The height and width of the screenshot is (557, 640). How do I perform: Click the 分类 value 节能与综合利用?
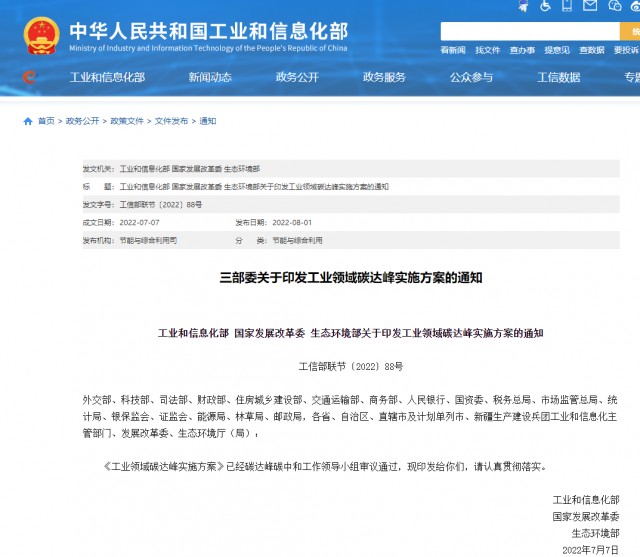click(297, 241)
